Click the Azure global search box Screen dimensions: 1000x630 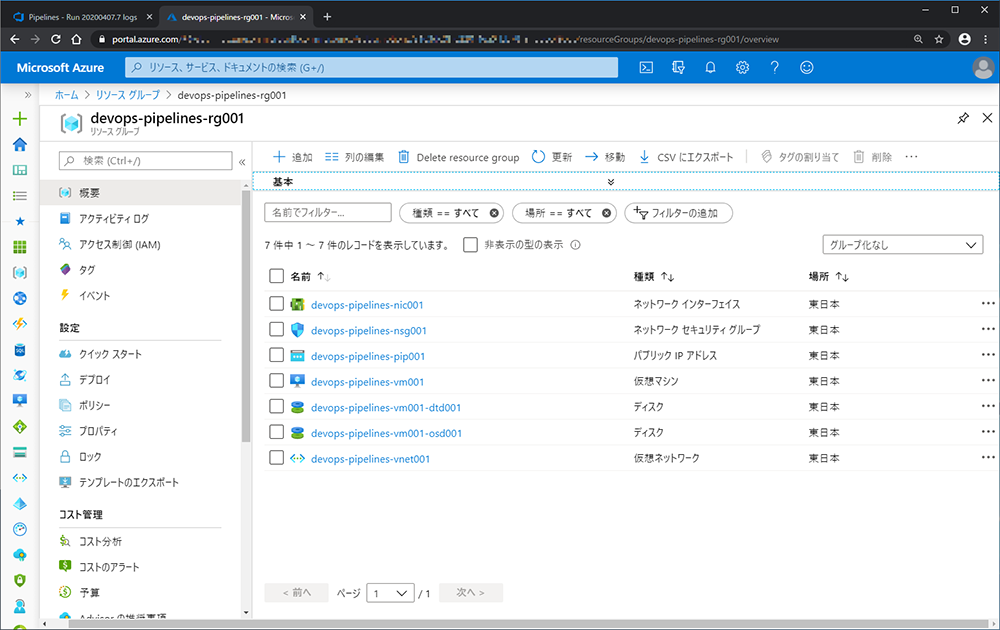click(x=371, y=68)
